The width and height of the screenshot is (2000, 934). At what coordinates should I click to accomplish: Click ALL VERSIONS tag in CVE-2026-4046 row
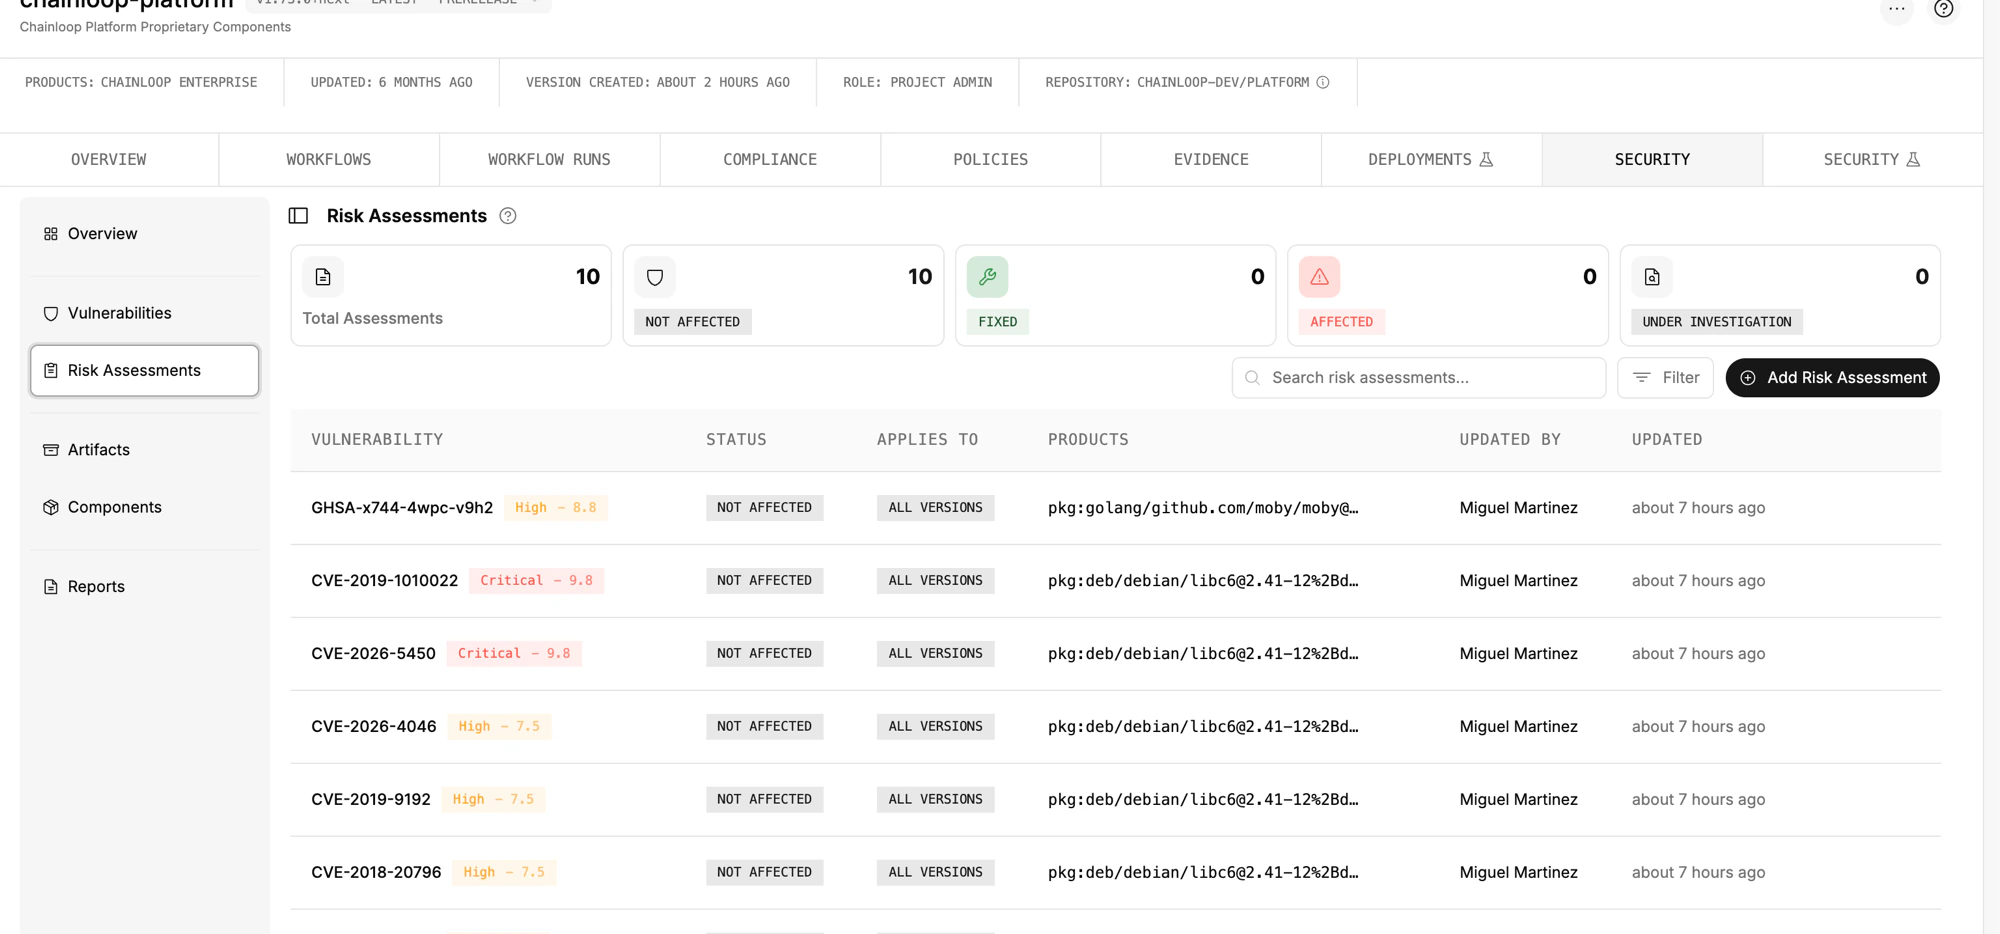[936, 727]
